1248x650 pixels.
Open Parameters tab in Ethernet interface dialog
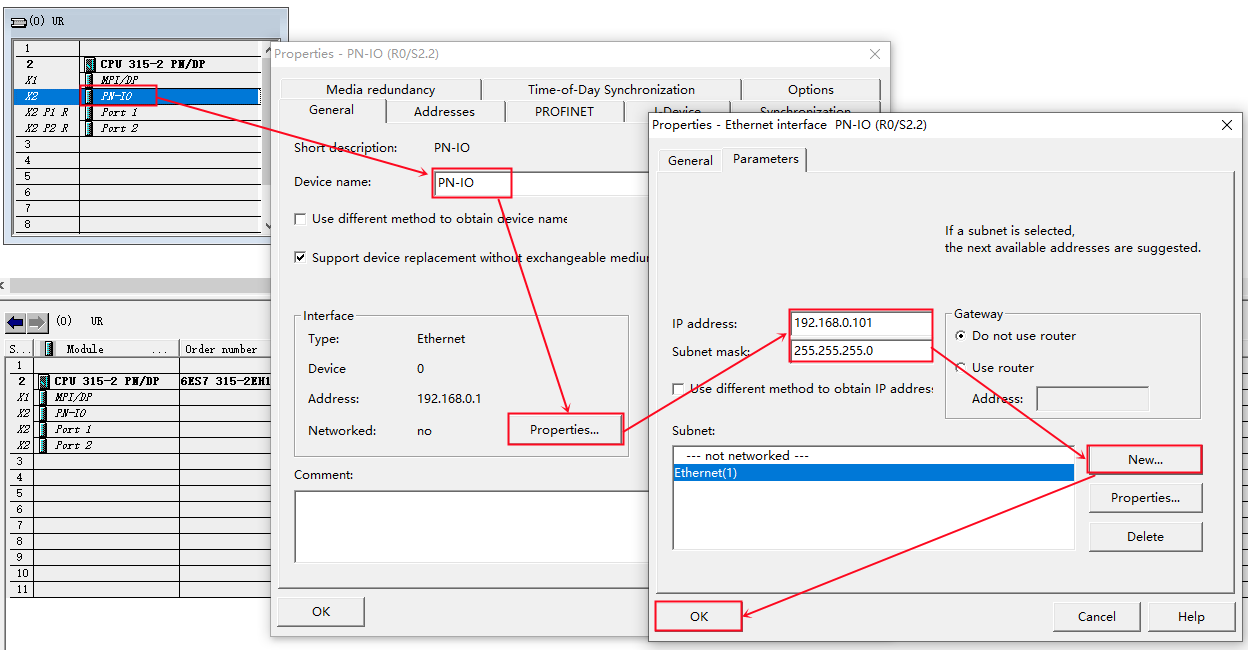click(x=765, y=159)
